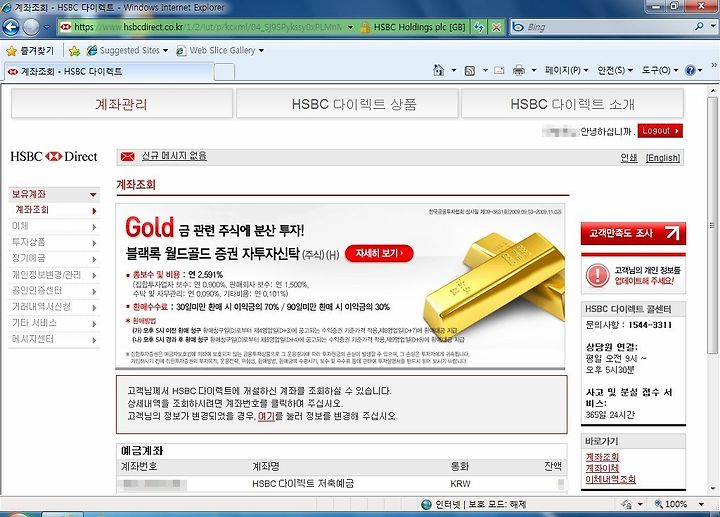
Task: Open the recent pages dropdown arrow
Action: tap(47, 27)
